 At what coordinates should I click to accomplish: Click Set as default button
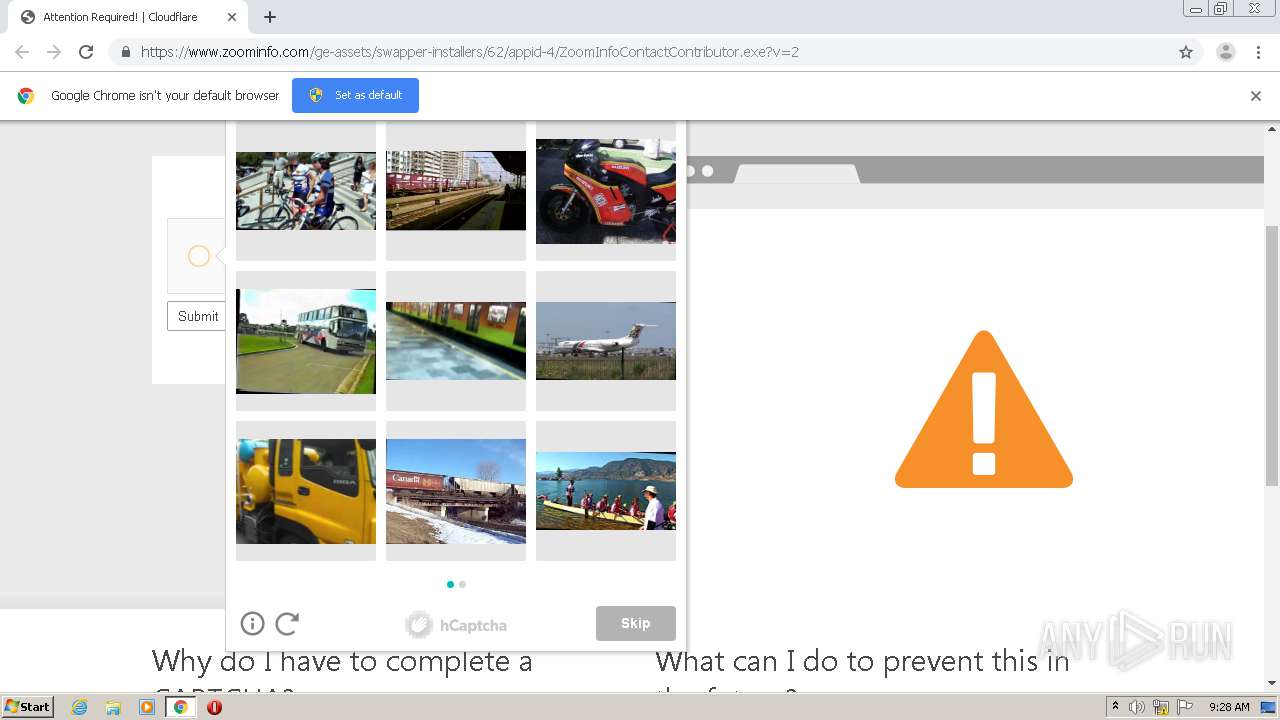tap(355, 95)
